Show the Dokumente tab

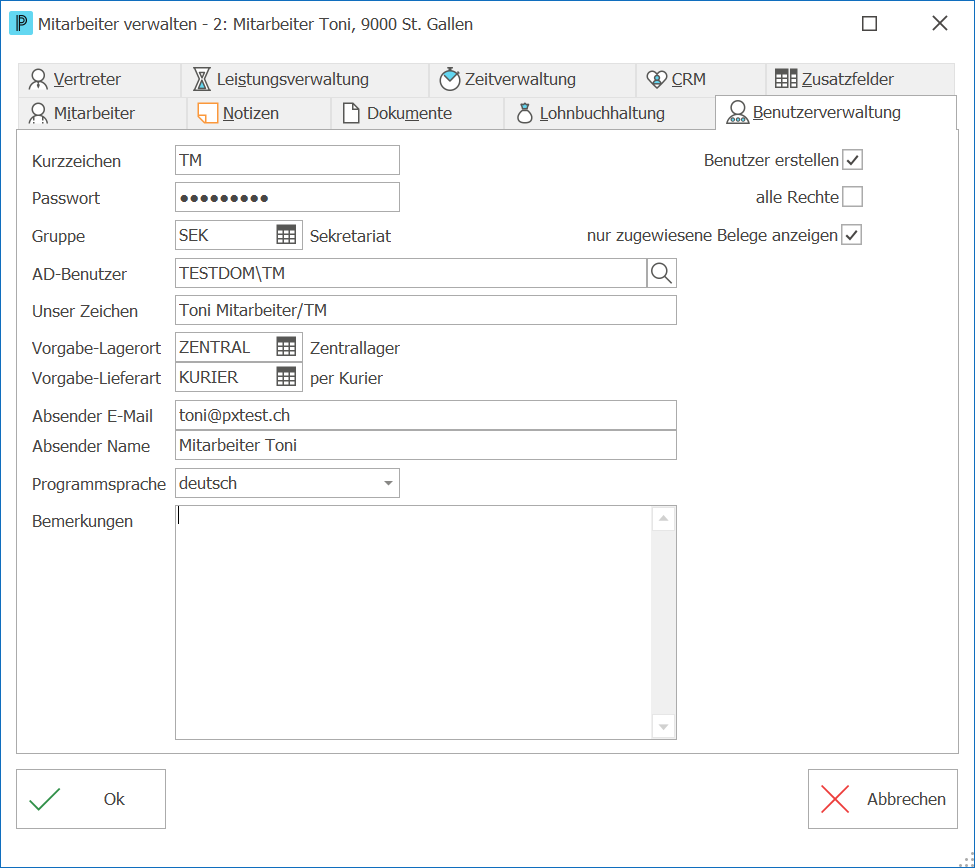tap(417, 113)
